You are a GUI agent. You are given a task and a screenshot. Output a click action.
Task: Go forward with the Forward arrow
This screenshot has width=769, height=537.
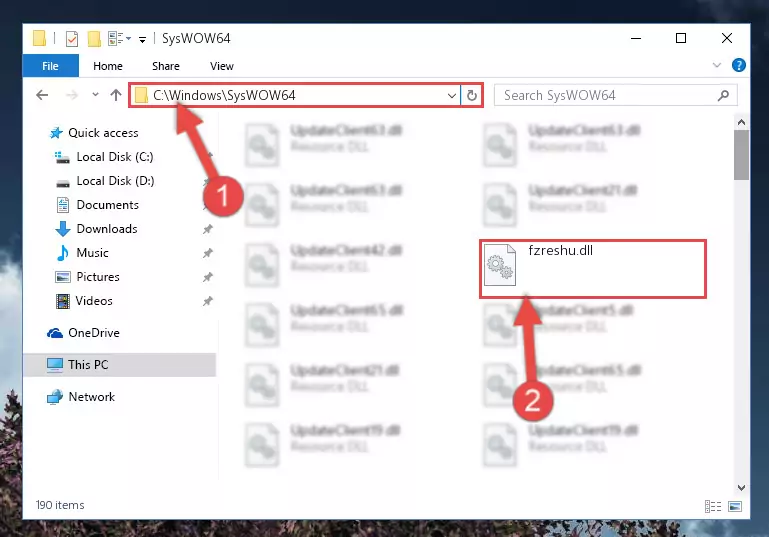pyautogui.click(x=72, y=95)
